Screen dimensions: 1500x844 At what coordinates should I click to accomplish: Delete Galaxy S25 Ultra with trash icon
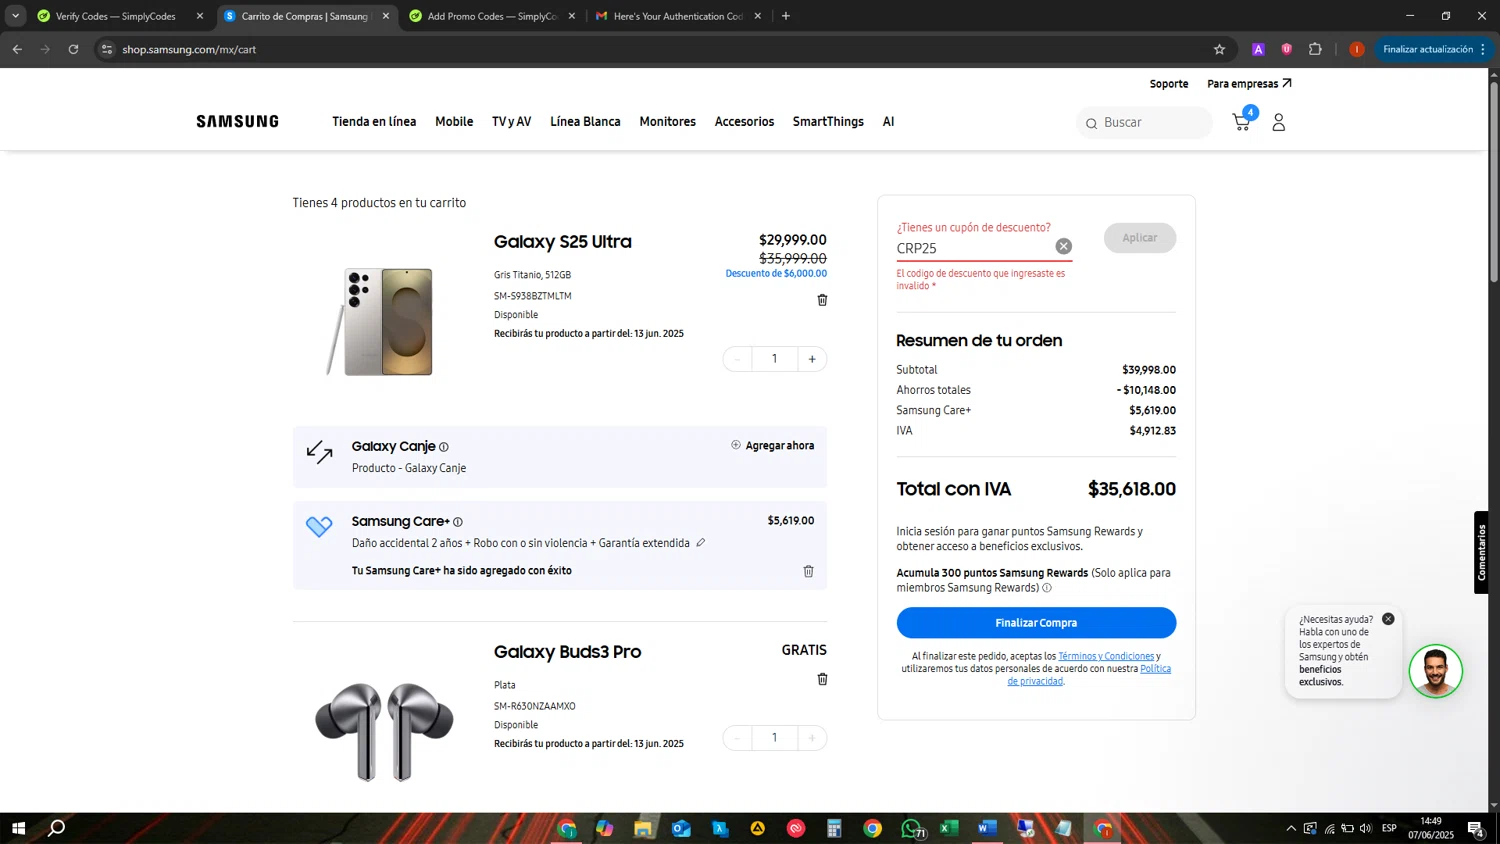pos(822,300)
